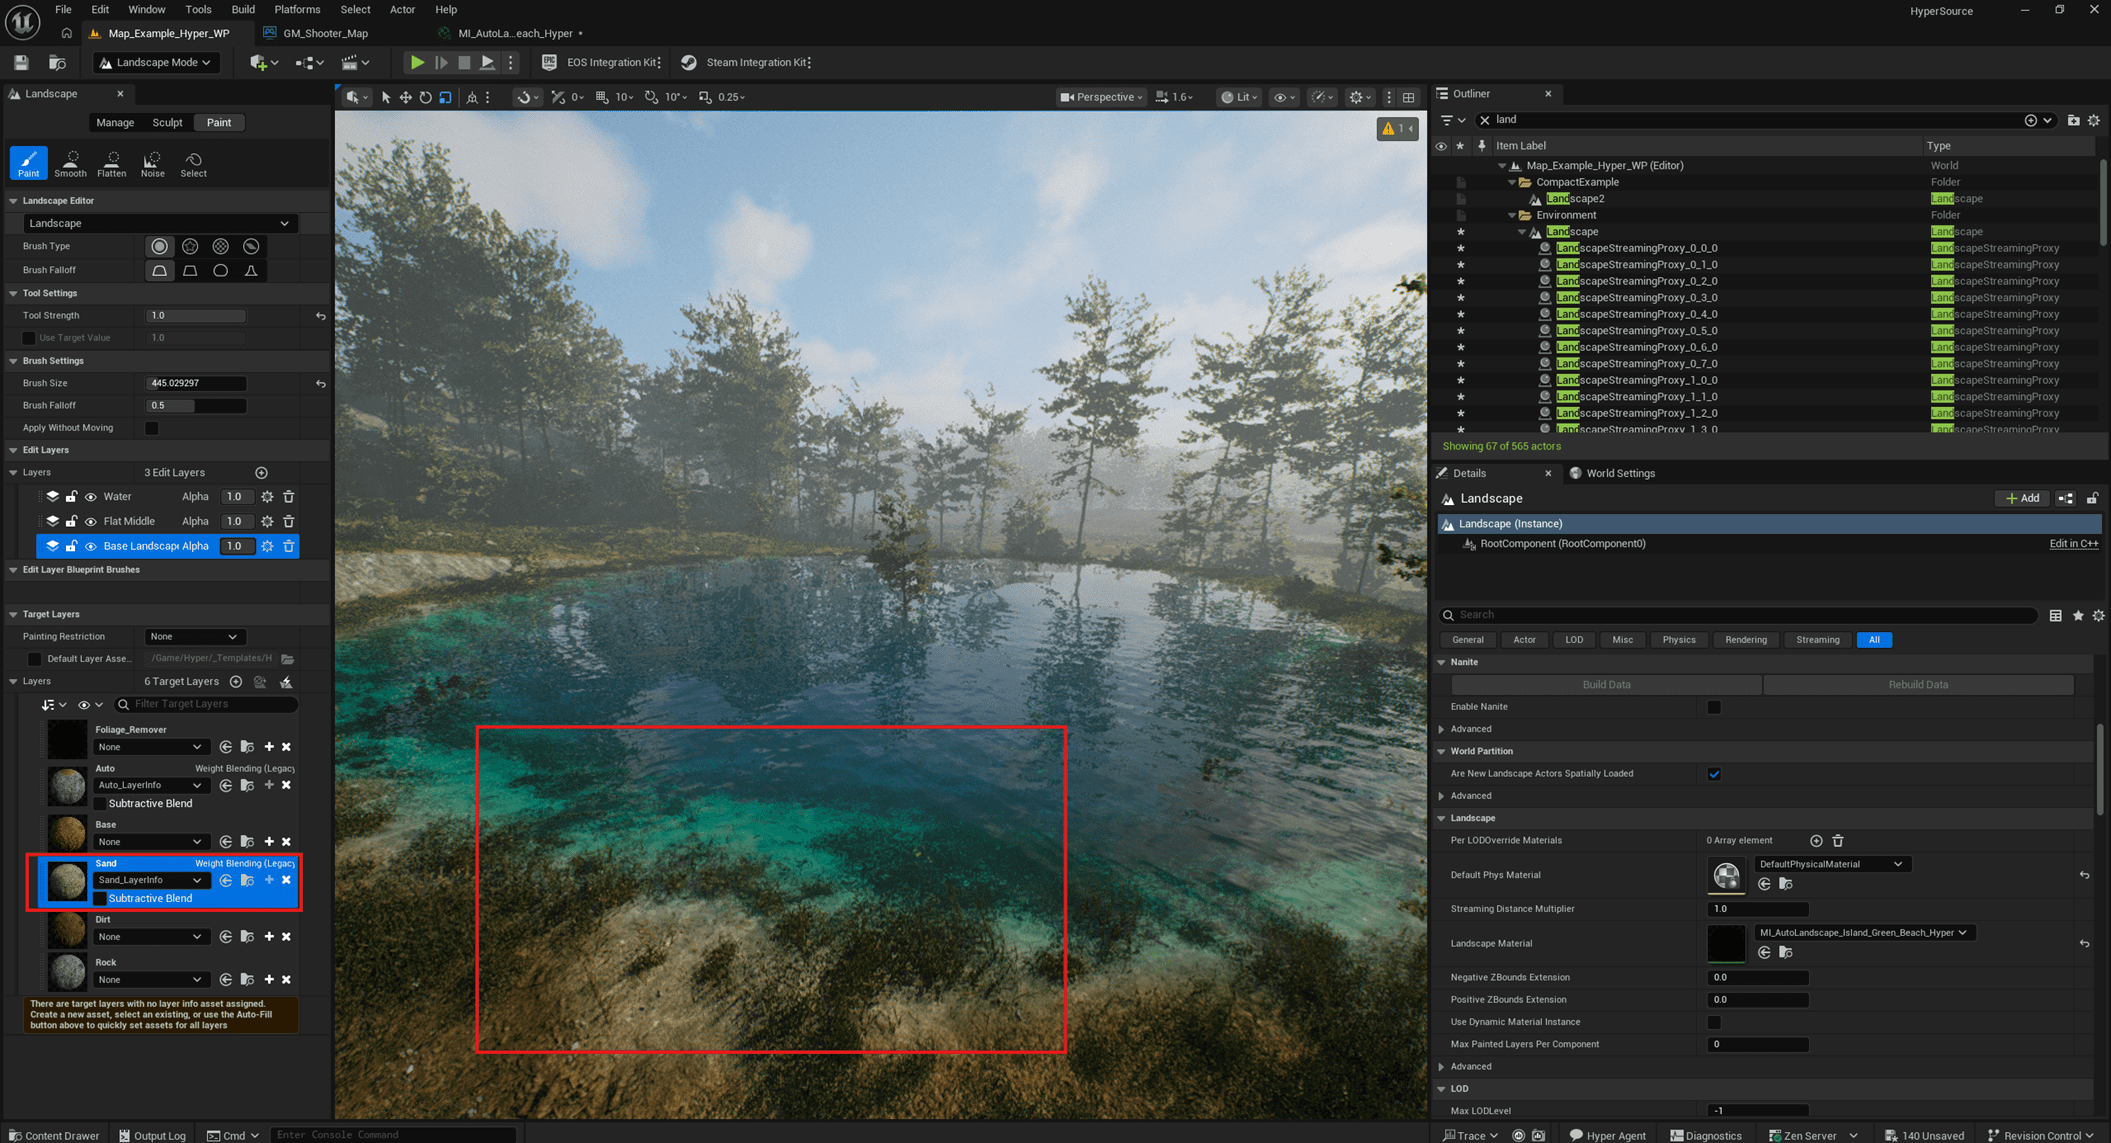Open Outliner settings gear
The image size is (2111, 1143).
(2094, 120)
